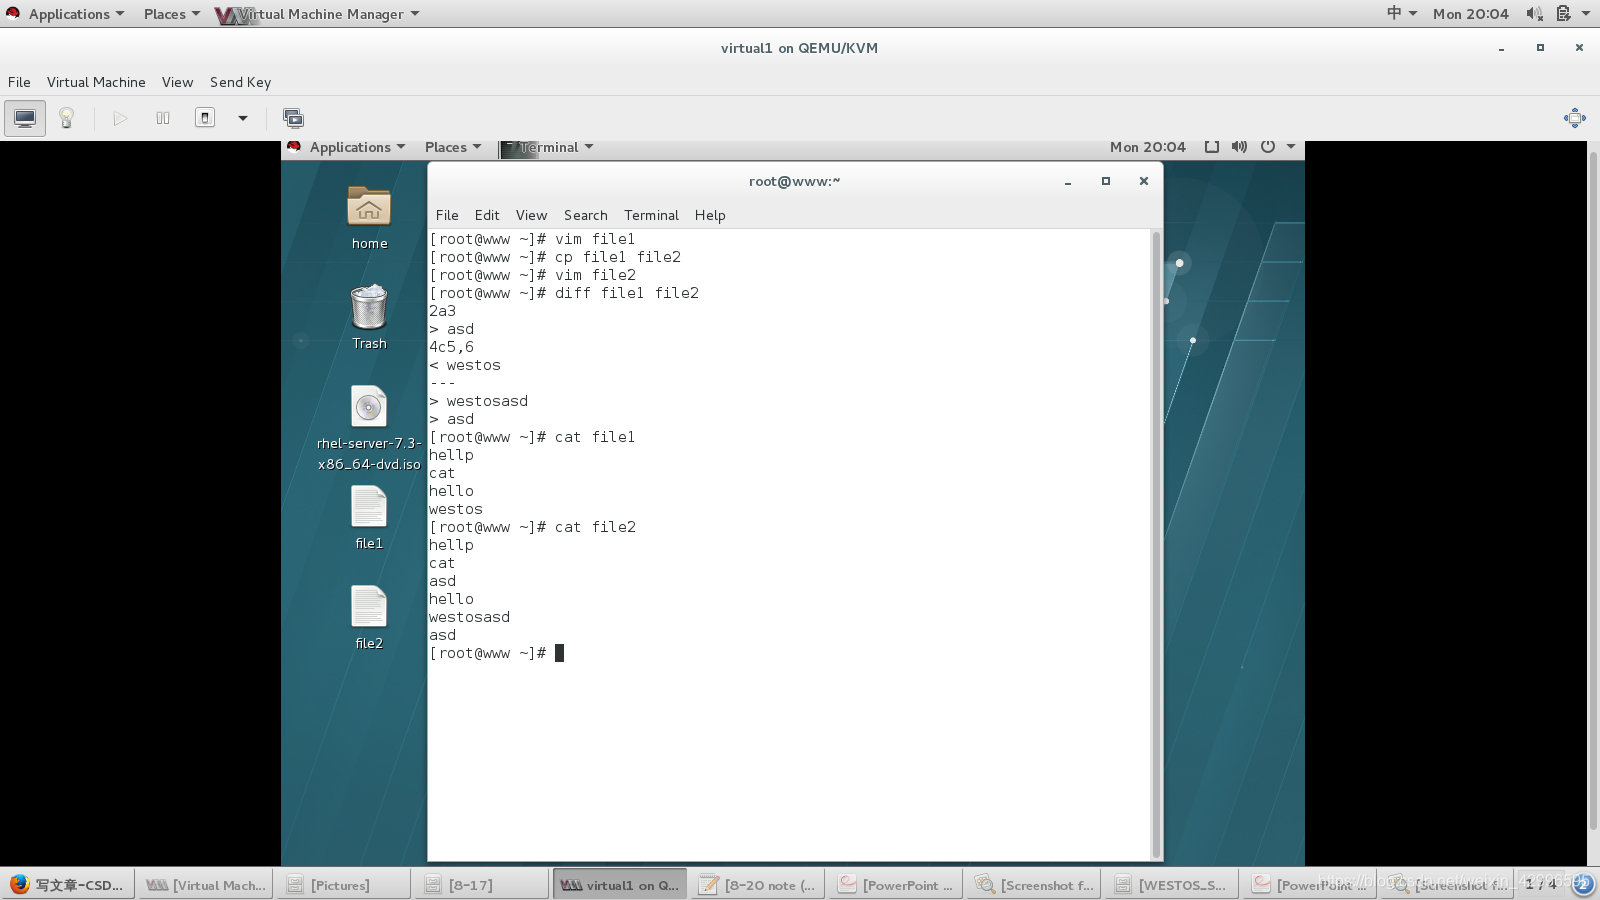1600x900 pixels.
Task: Open the terminal Help menu
Action: pyautogui.click(x=710, y=215)
